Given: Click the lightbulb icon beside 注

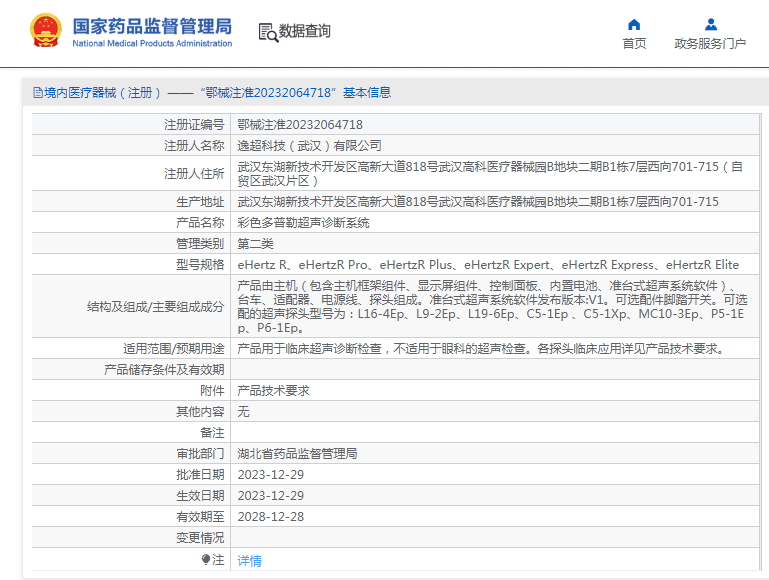Looking at the screenshot, I should [x=206, y=559].
